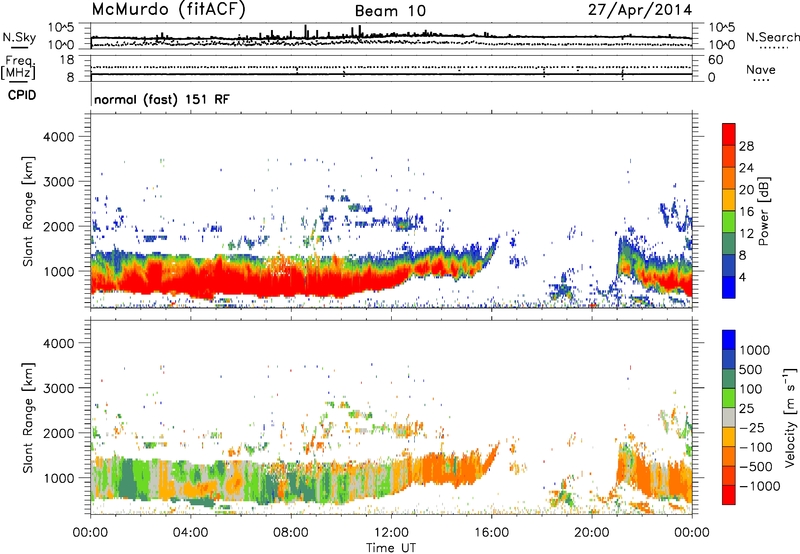Click "Slant Range [km]" label of velocity panel
Image resolution: width=800 pixels, height=554 pixels.
(28, 418)
